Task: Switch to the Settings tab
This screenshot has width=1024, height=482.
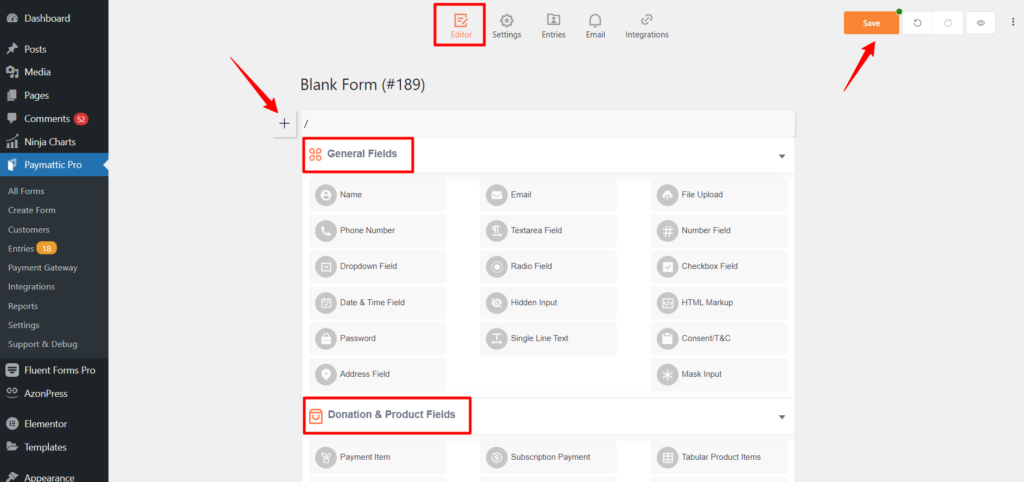Action: click(507, 27)
